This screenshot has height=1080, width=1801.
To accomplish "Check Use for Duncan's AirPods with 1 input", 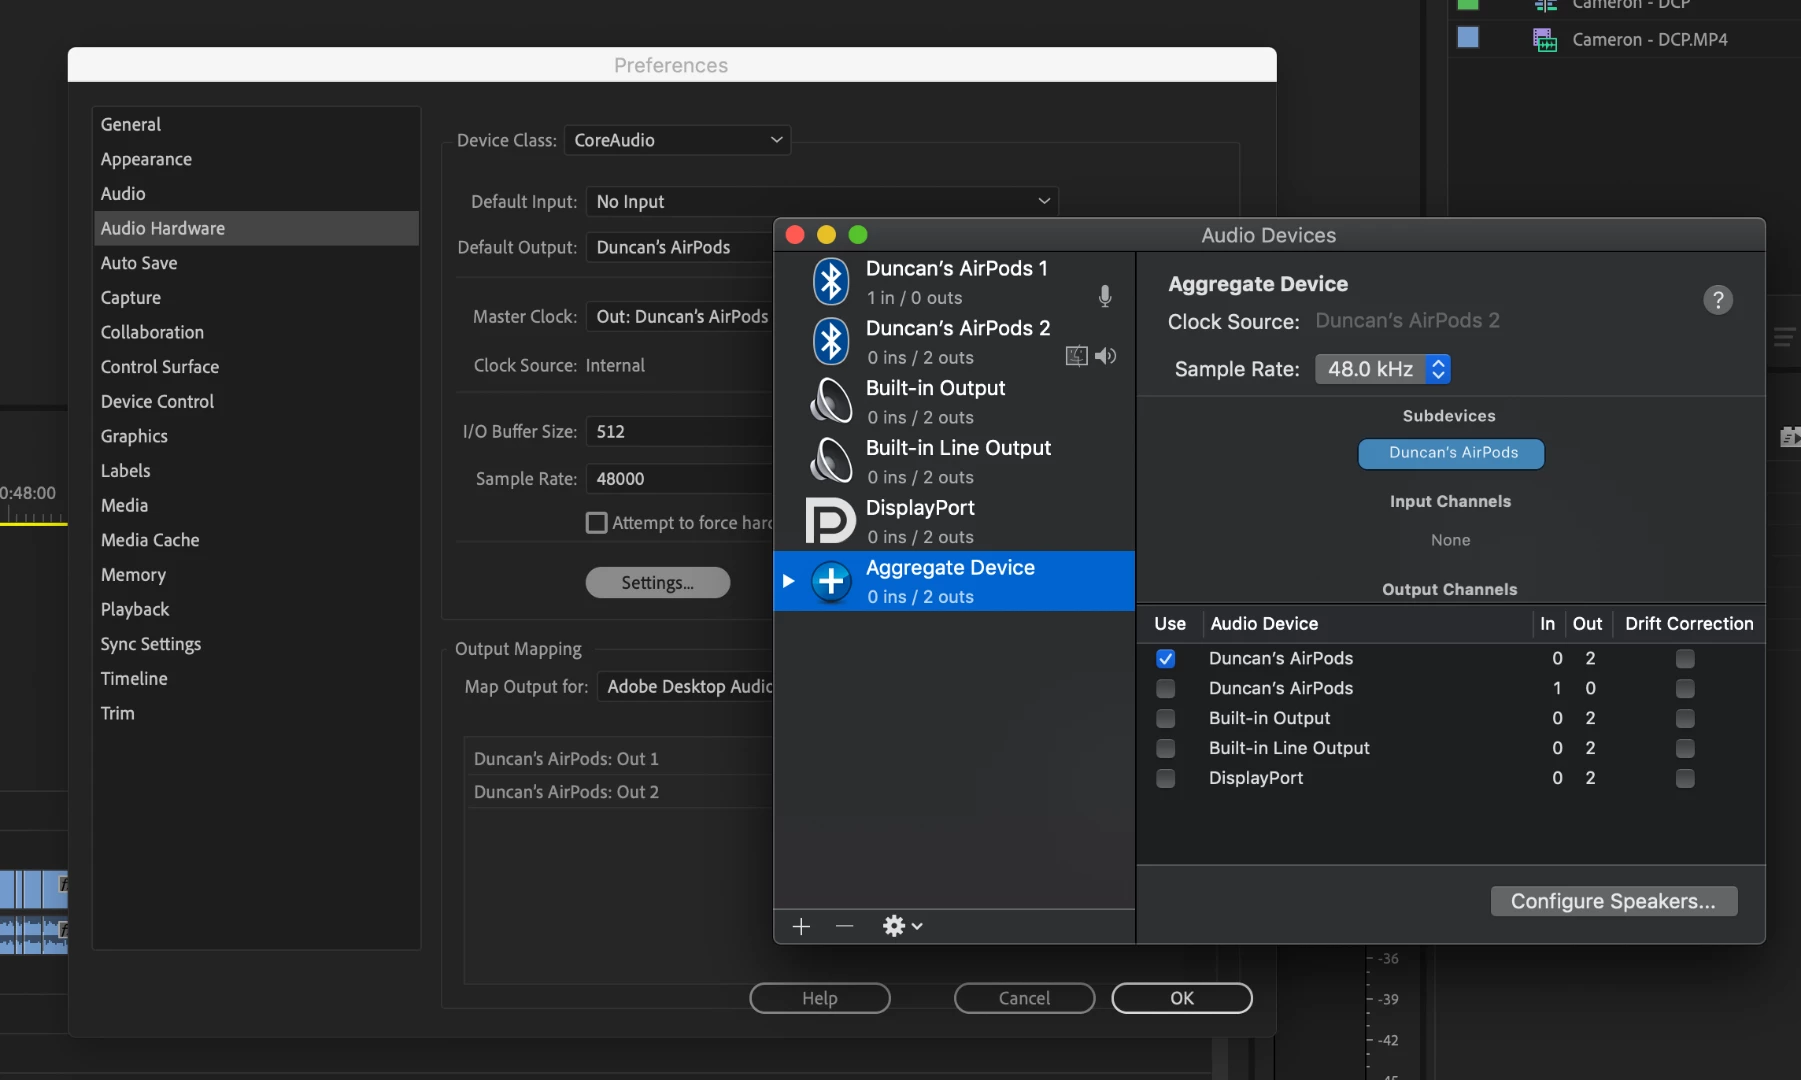I will (x=1165, y=689).
